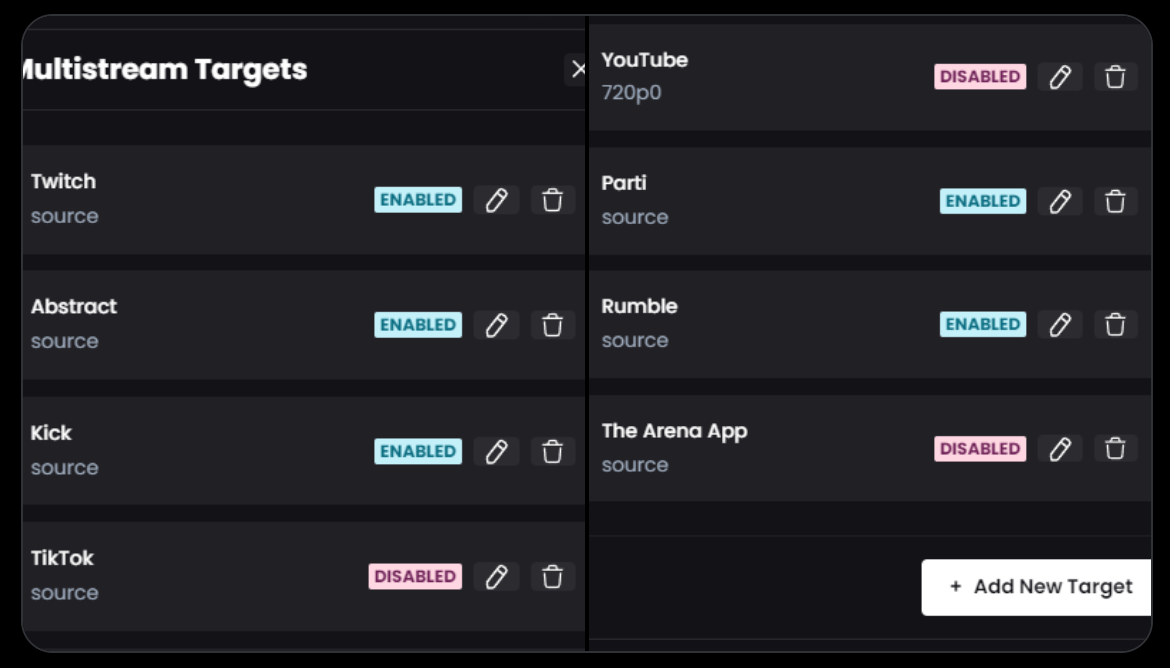The width and height of the screenshot is (1170, 668).
Task: Edit the YouTube 720p0 target
Action: [1060, 77]
